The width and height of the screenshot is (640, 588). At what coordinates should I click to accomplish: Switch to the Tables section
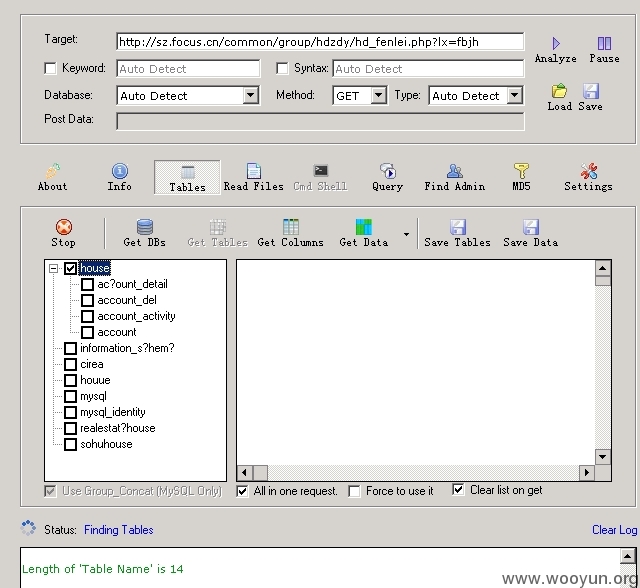click(x=187, y=178)
